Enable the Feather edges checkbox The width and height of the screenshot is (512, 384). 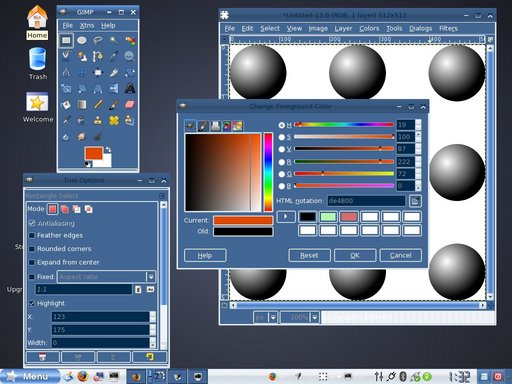click(32, 235)
